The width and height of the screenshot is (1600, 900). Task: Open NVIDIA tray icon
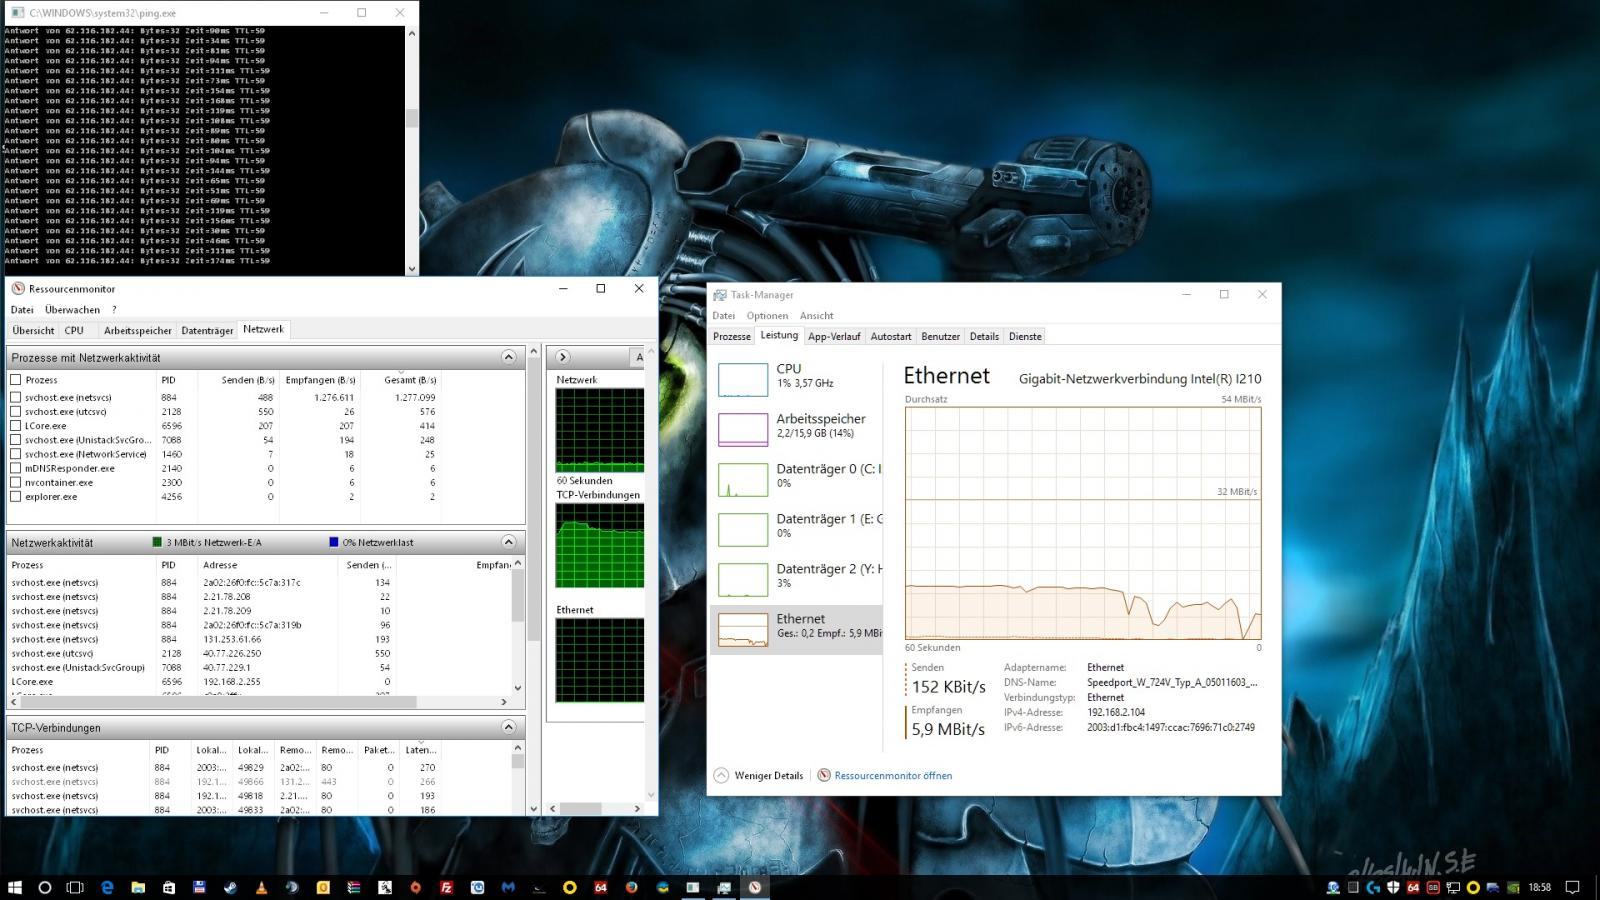pyautogui.click(x=1513, y=887)
